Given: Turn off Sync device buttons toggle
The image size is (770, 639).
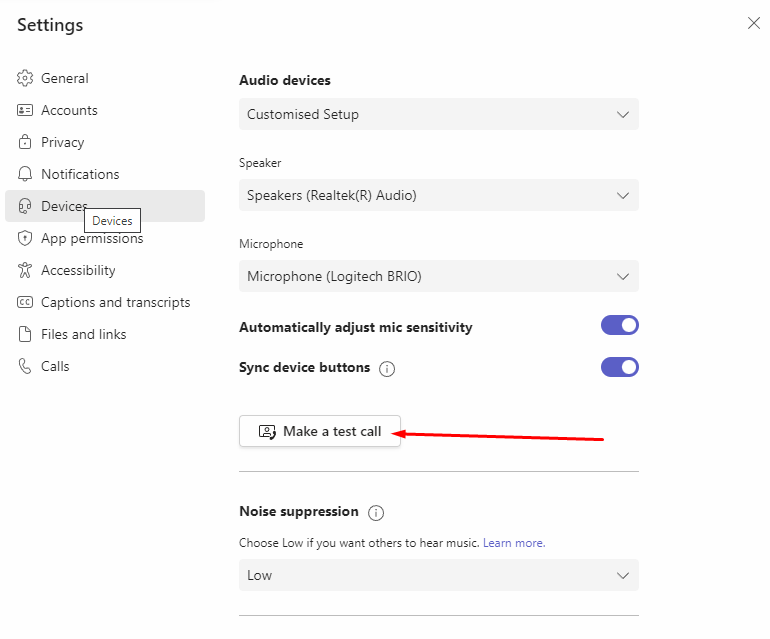Looking at the screenshot, I should 620,367.
